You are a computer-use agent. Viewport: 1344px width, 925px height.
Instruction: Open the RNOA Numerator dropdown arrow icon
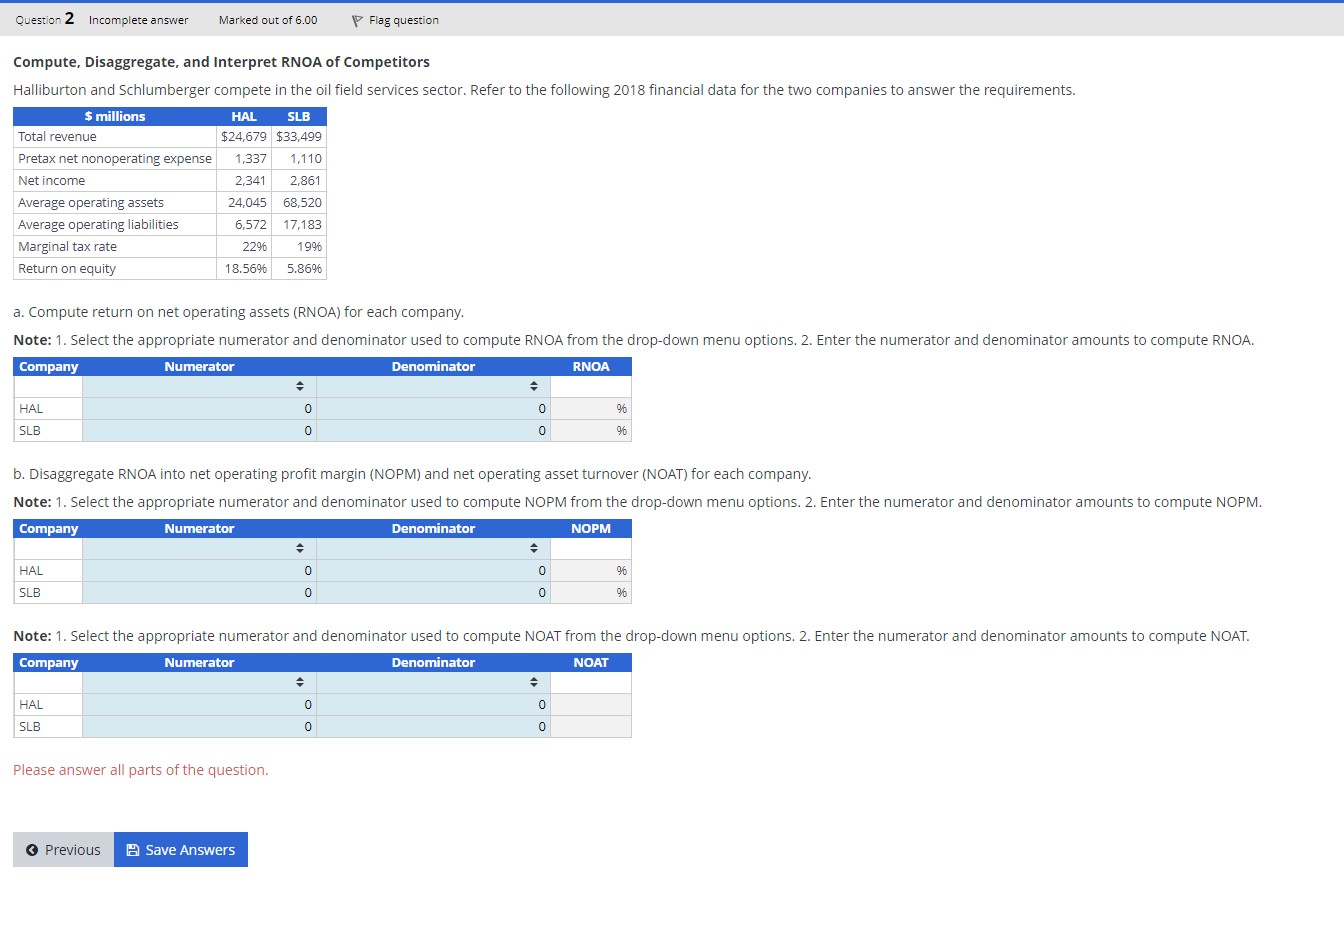301,386
